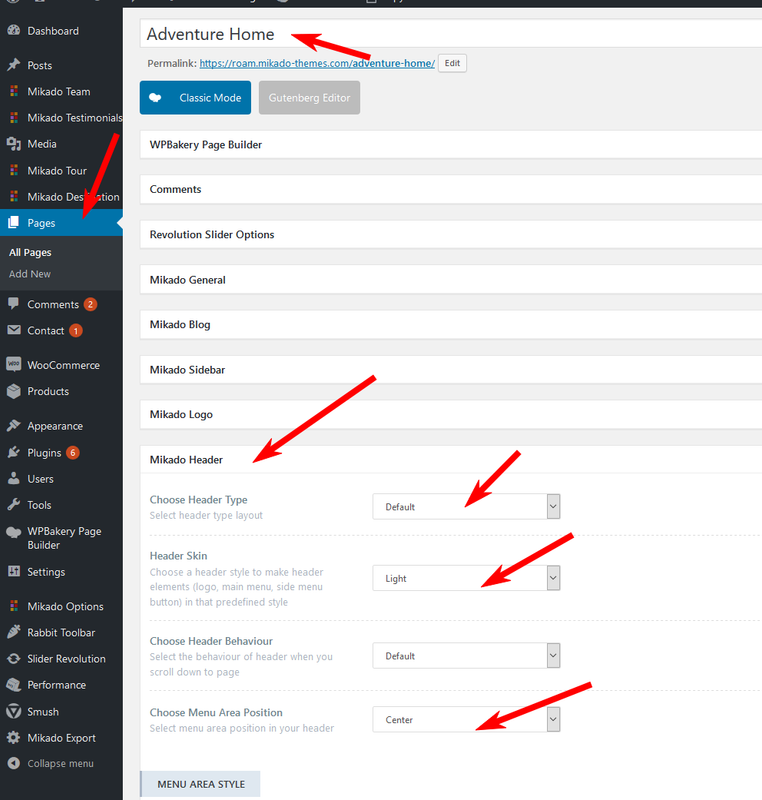Image resolution: width=762 pixels, height=800 pixels.
Task: Expand the Mikado Logo panel
Action: click(x=451, y=414)
